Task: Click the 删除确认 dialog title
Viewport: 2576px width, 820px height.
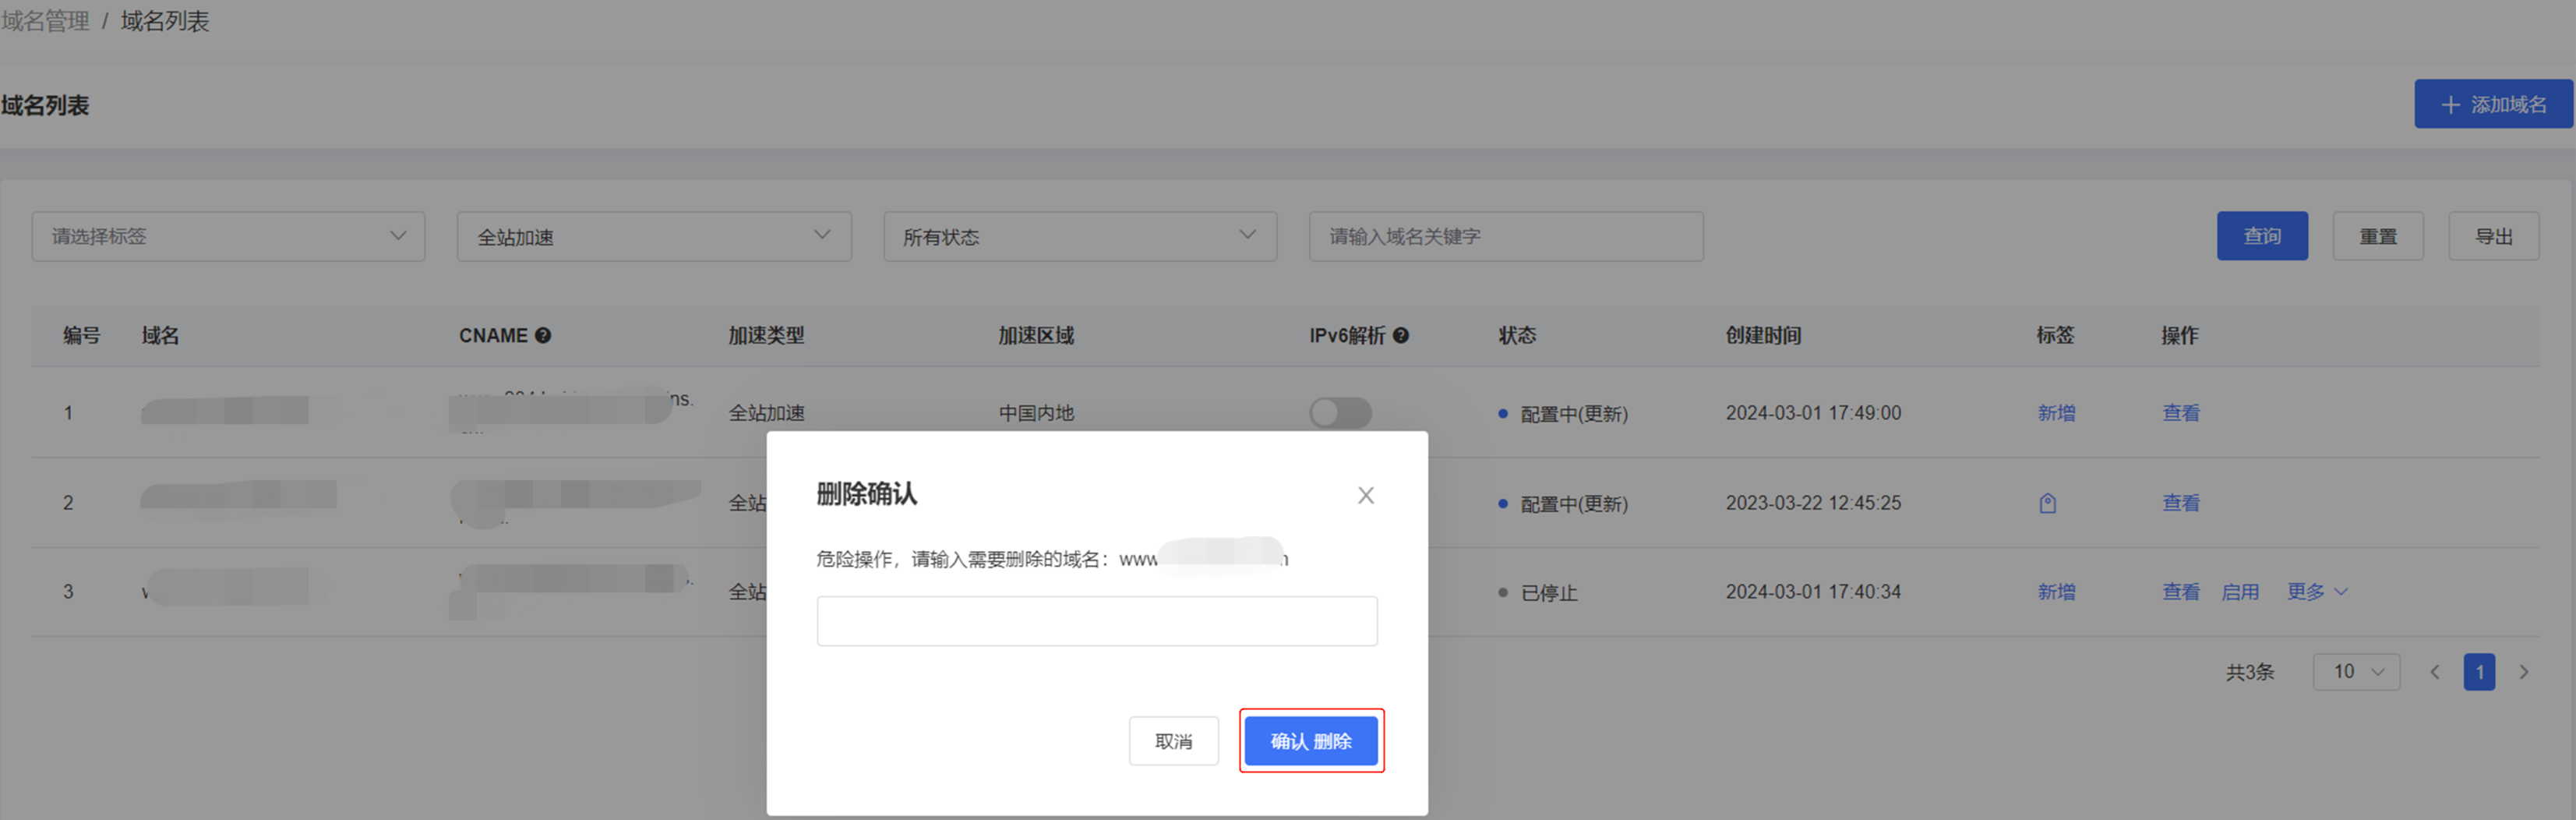Action: point(866,494)
